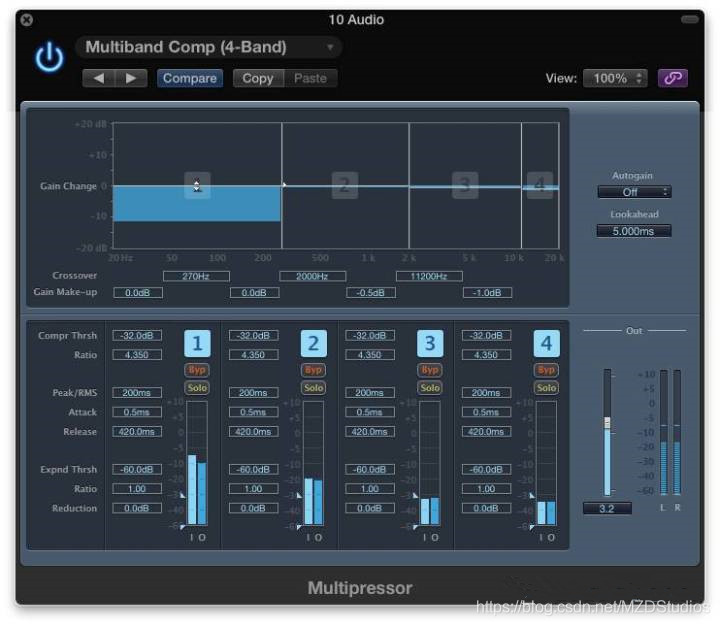720x626 pixels.
Task: Click band 2 Gain Make-up 0.0dB field
Action: (254, 293)
